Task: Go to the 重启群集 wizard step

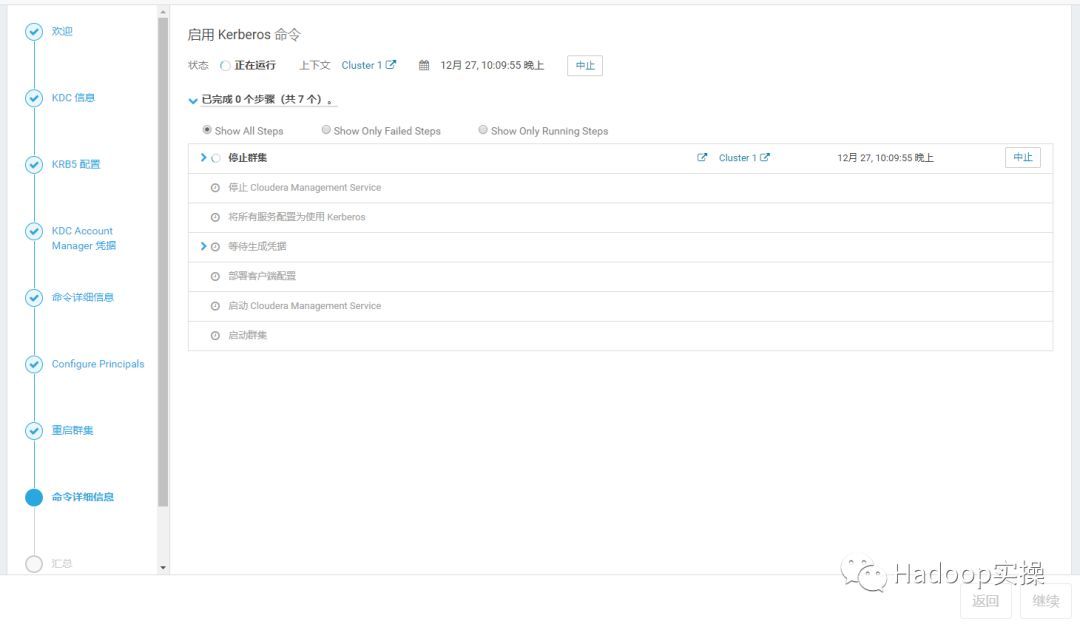Action: tap(72, 430)
